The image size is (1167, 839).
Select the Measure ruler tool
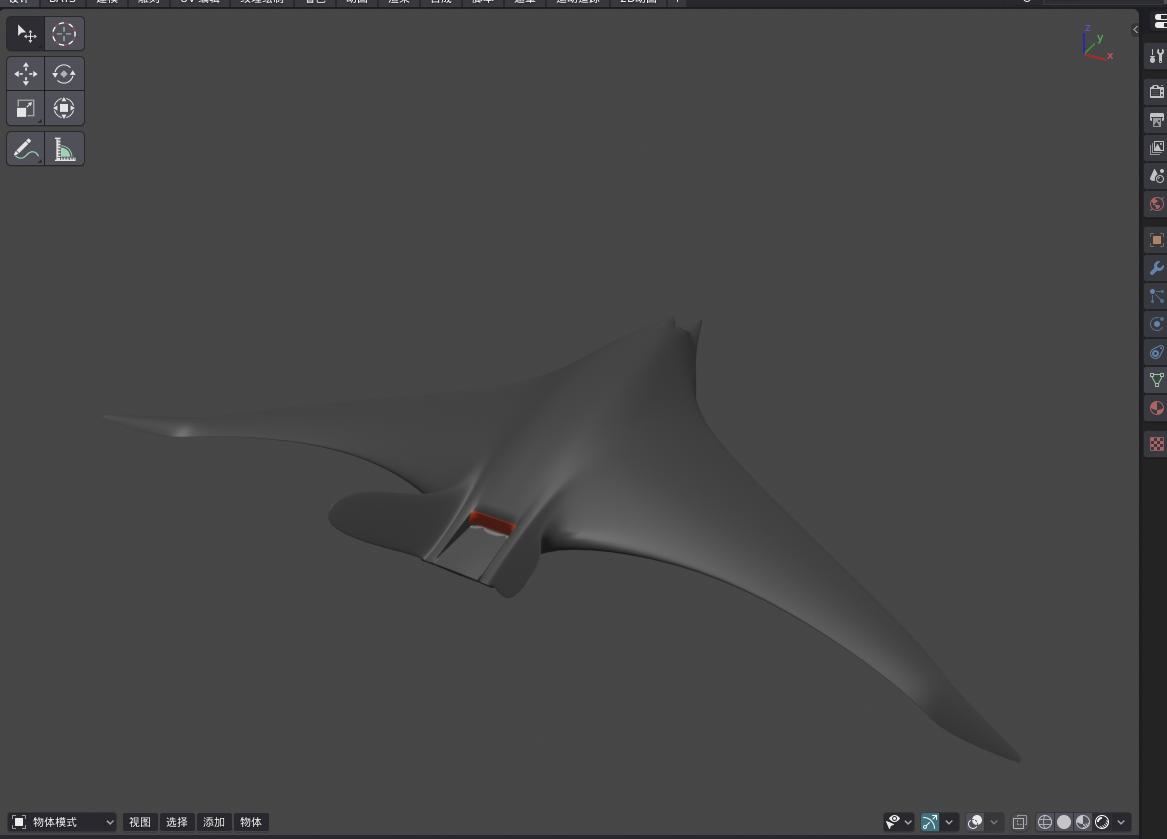(64, 150)
